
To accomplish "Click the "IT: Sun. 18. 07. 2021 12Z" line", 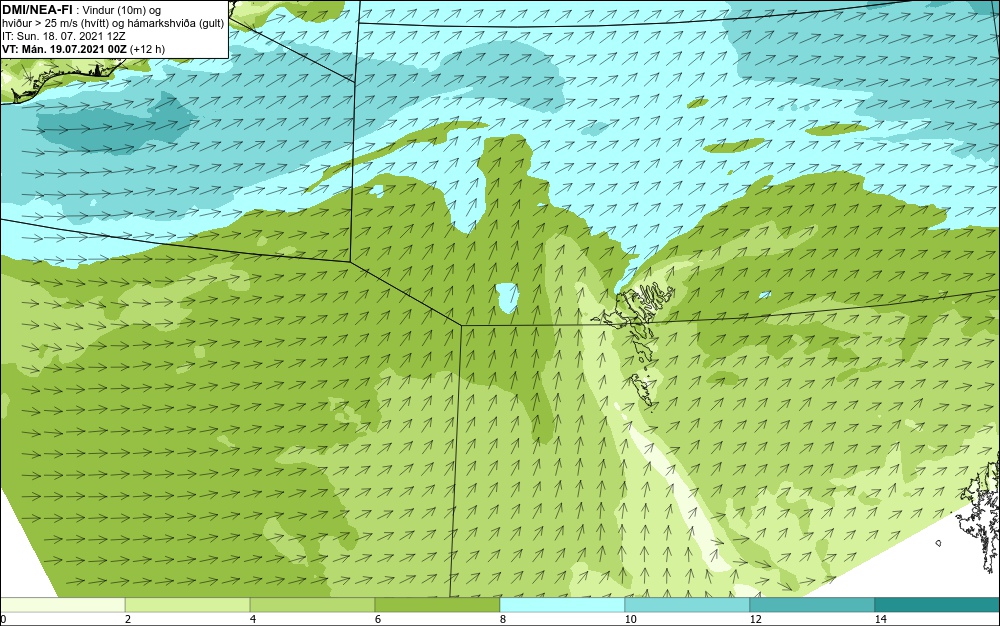I will pos(64,36).
